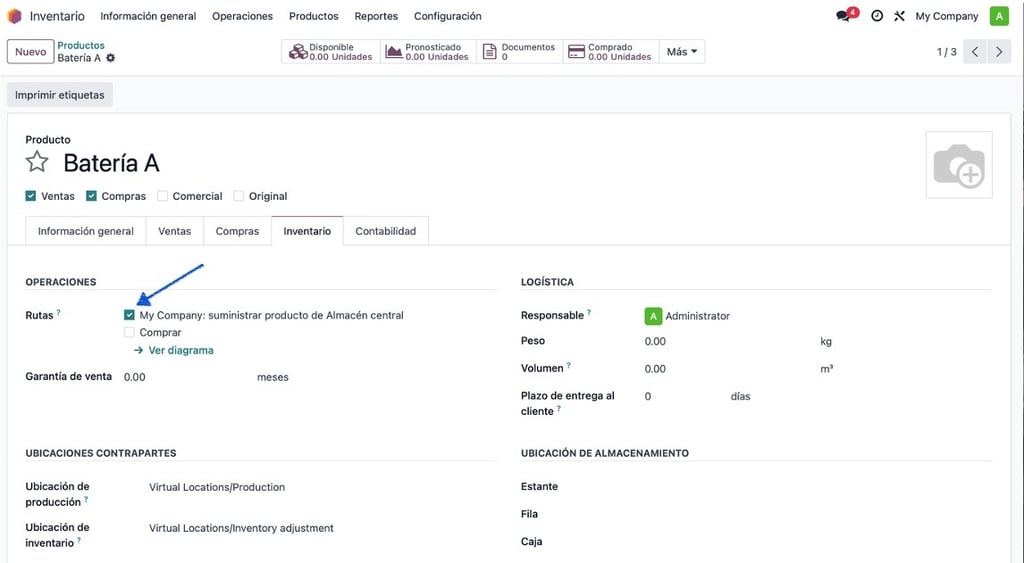Show help tooltip for Ubicación de producción
The image size is (1024, 563).
(86, 500)
